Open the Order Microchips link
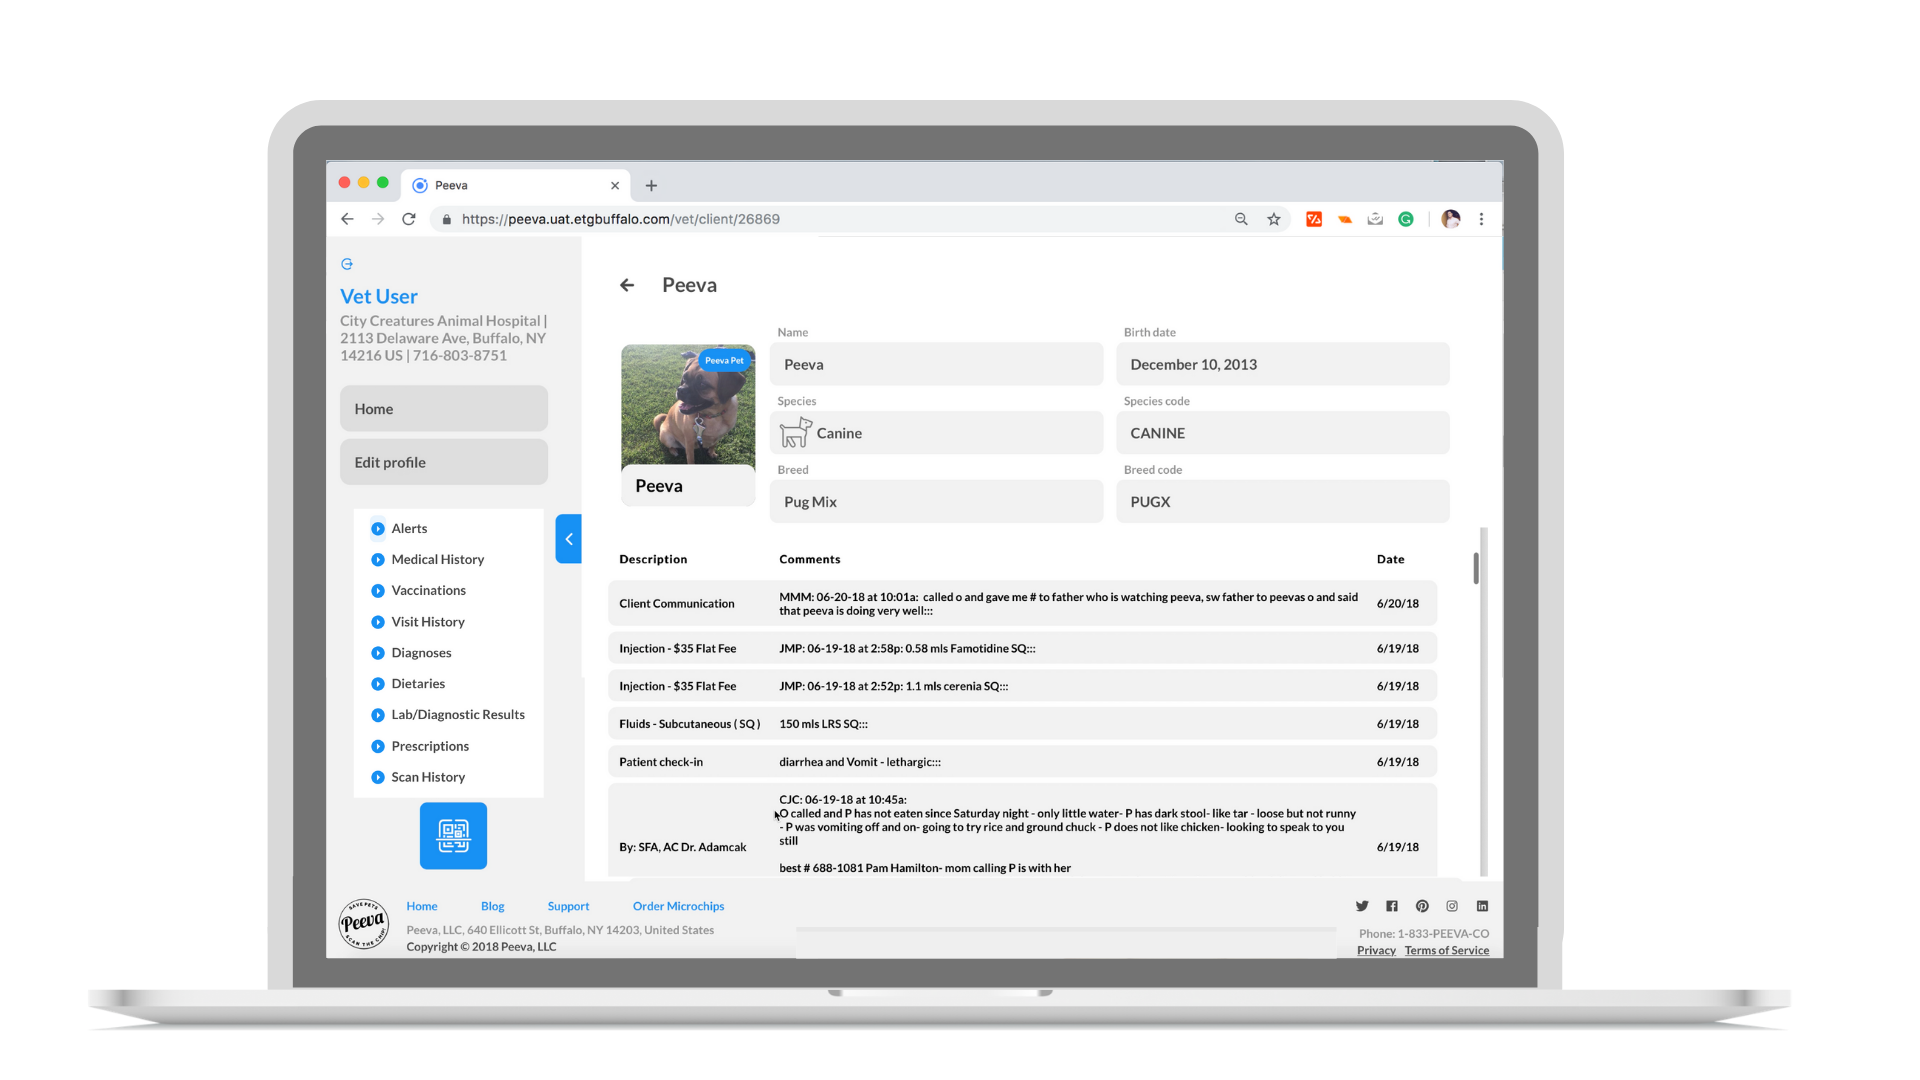Image resolution: width=1920 pixels, height=1080 pixels. (678, 906)
